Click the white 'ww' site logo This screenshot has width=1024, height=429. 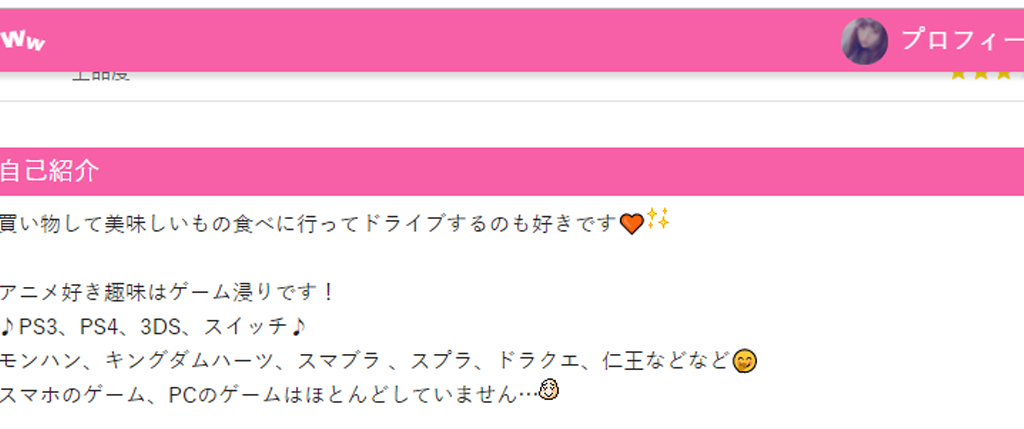point(23,40)
